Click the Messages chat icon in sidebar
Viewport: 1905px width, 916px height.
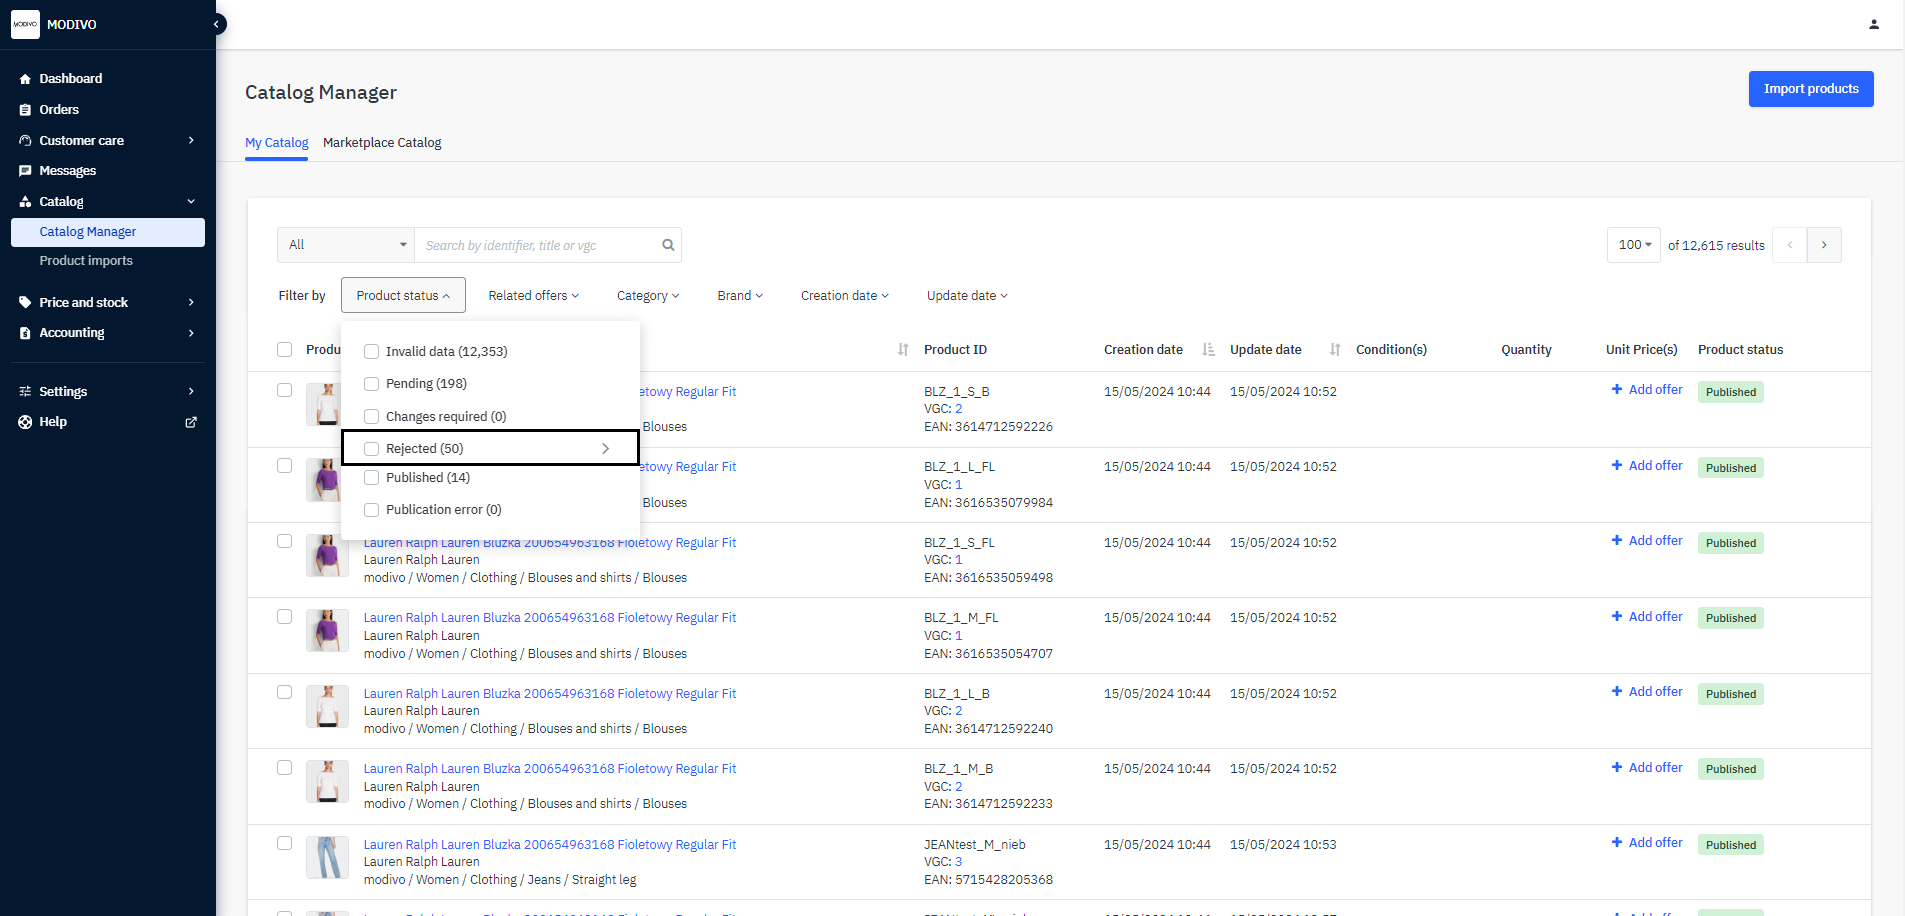click(25, 171)
